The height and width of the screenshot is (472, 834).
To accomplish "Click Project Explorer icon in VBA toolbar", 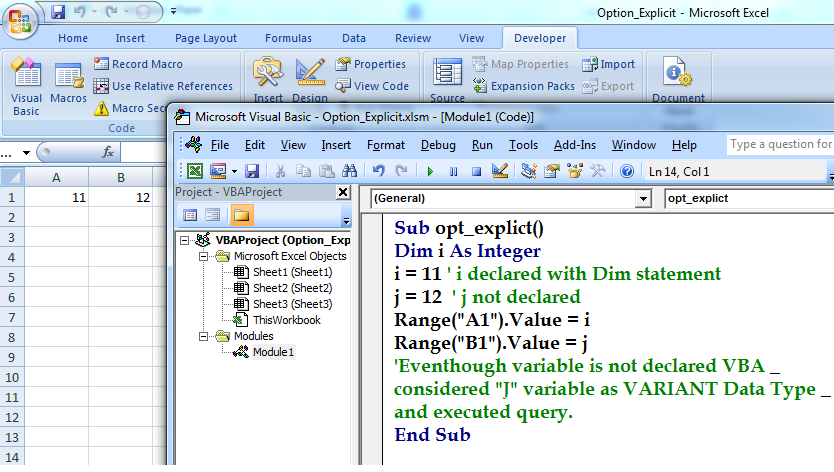I will point(528,171).
